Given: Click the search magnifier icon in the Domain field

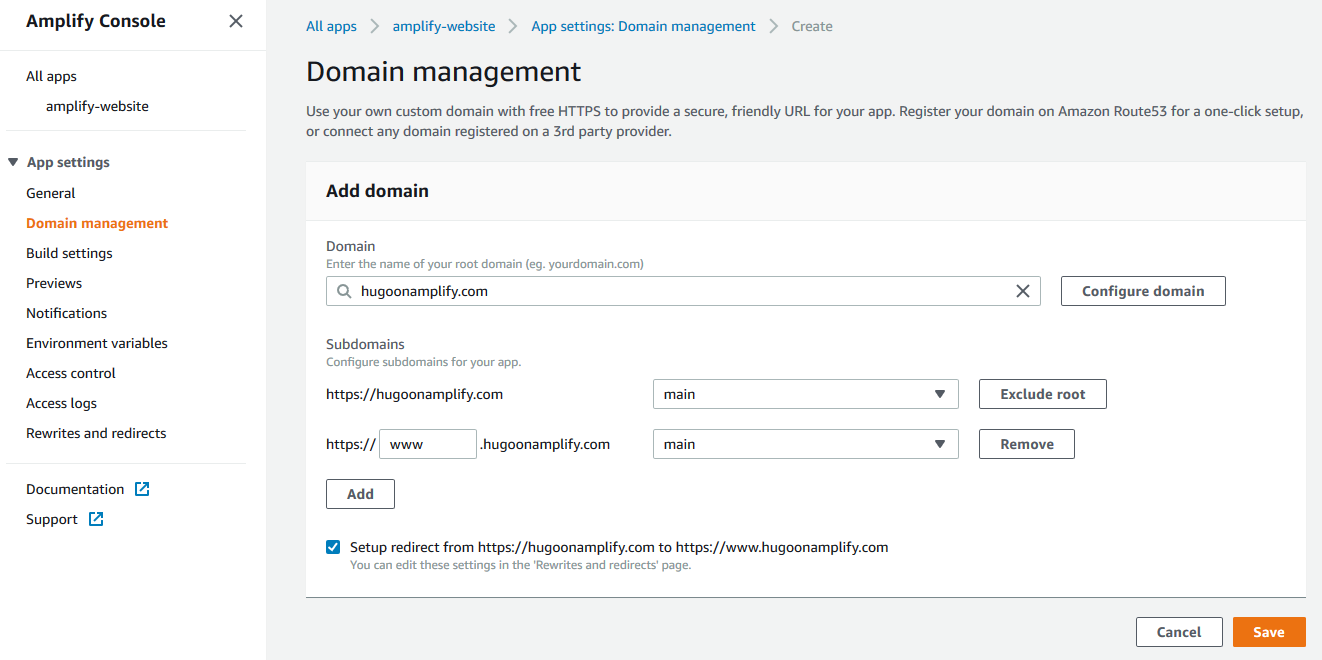Looking at the screenshot, I should click(x=343, y=291).
